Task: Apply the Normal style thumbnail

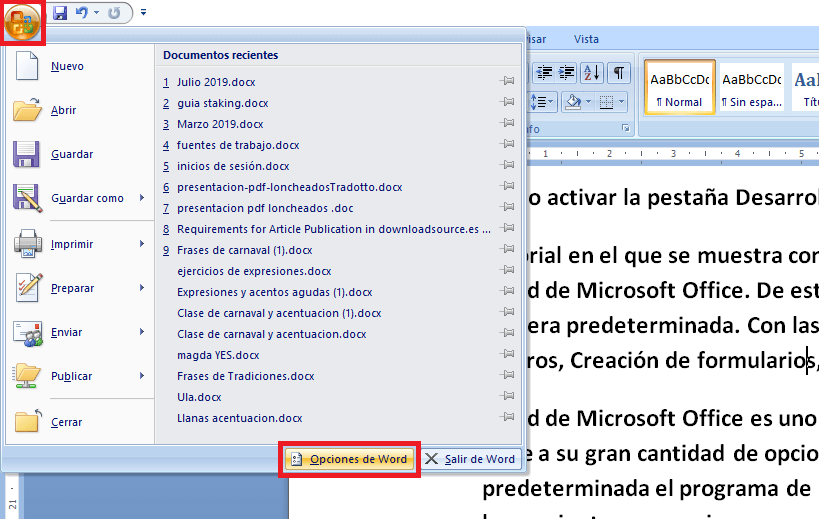Action: pyautogui.click(x=680, y=87)
